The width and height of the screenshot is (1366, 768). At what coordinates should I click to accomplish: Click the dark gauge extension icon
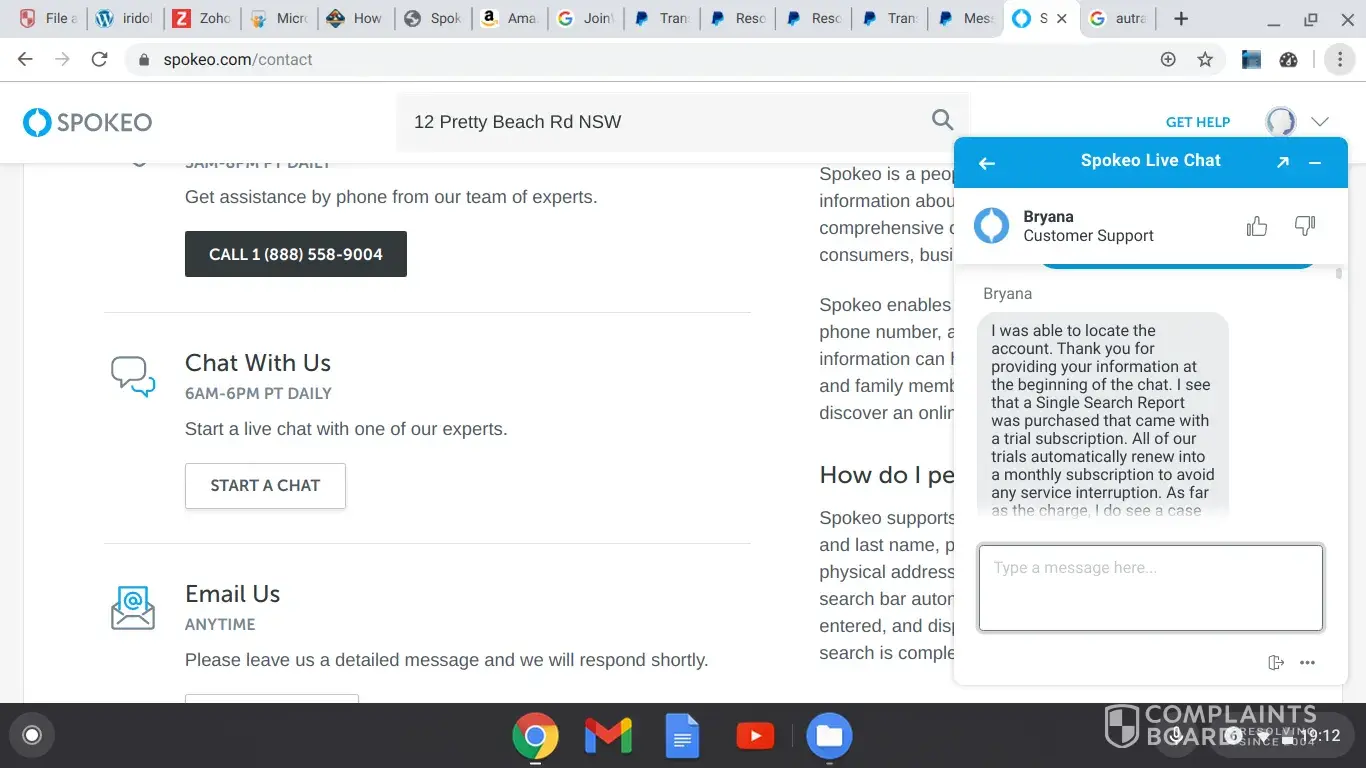[1288, 59]
